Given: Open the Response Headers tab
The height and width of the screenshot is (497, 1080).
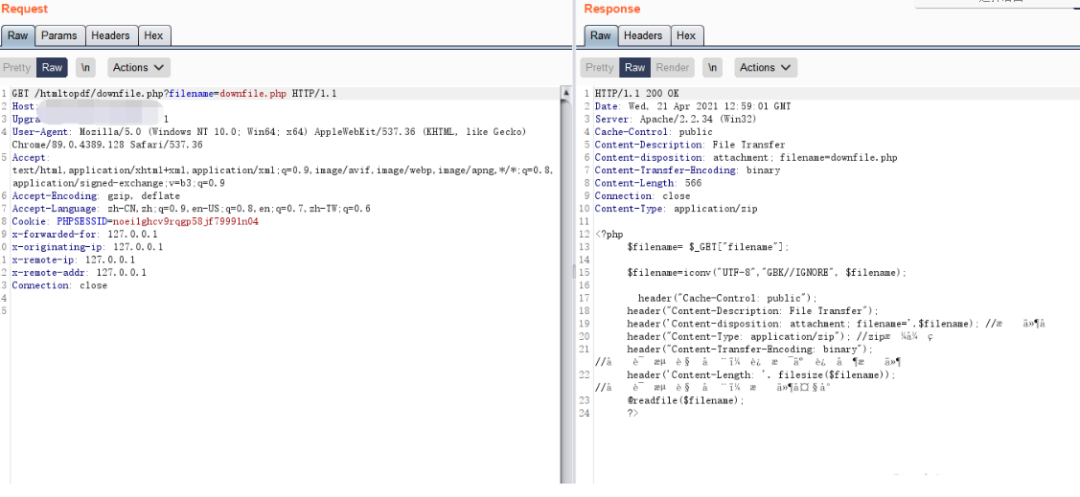Looking at the screenshot, I should [x=642, y=35].
